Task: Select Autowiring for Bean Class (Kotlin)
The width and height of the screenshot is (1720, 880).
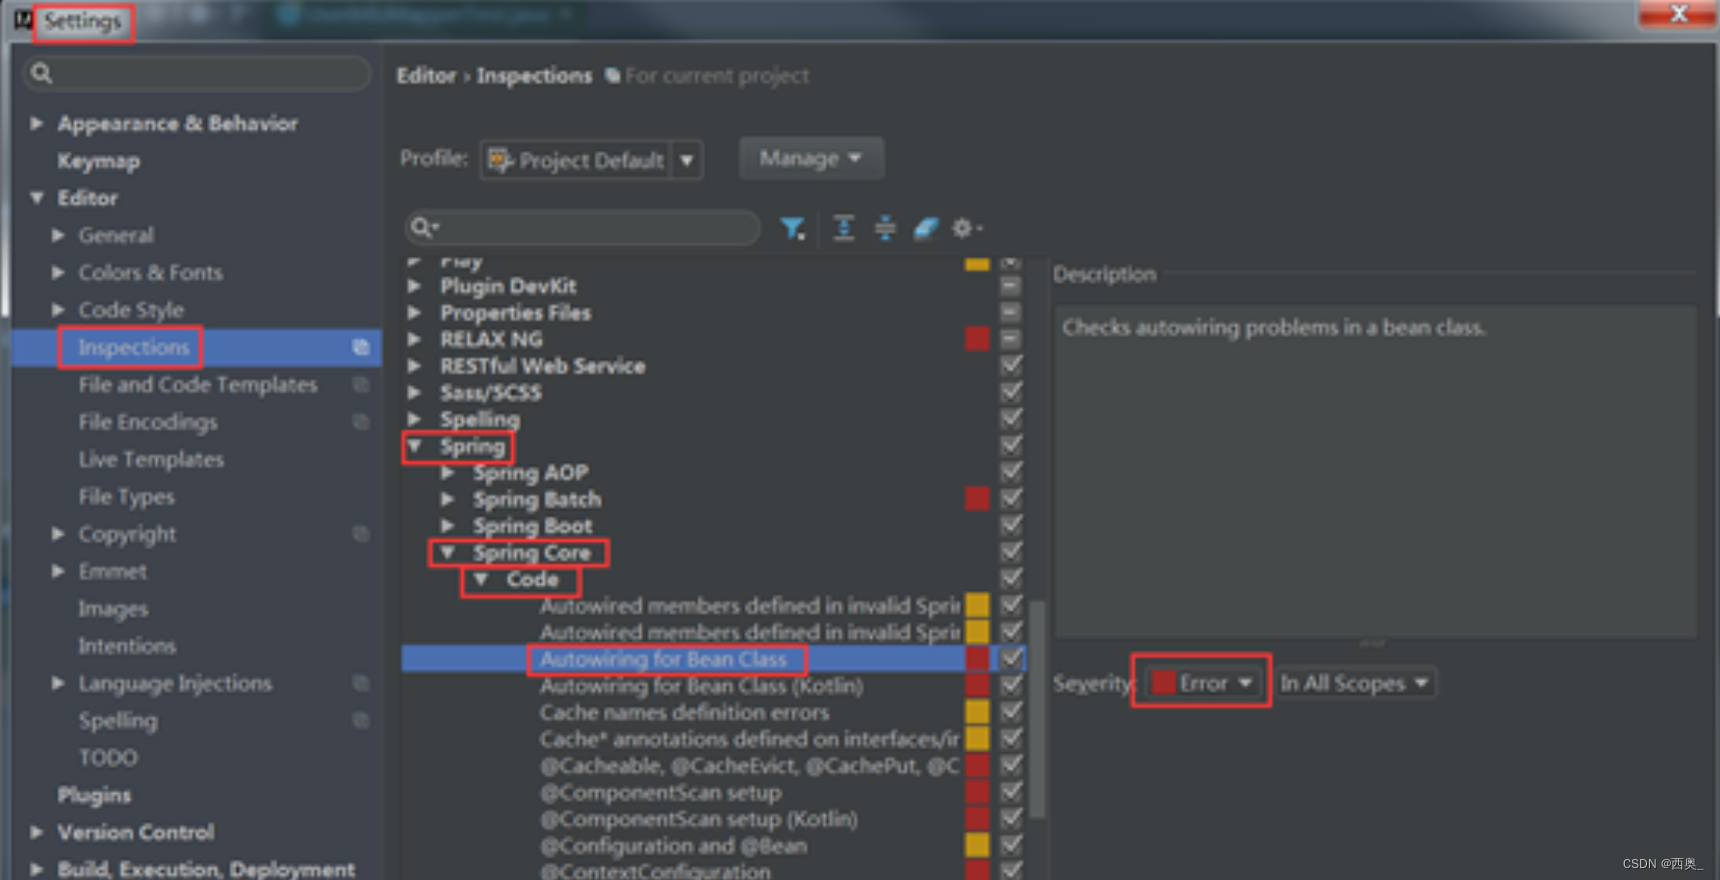Action: [x=701, y=686]
